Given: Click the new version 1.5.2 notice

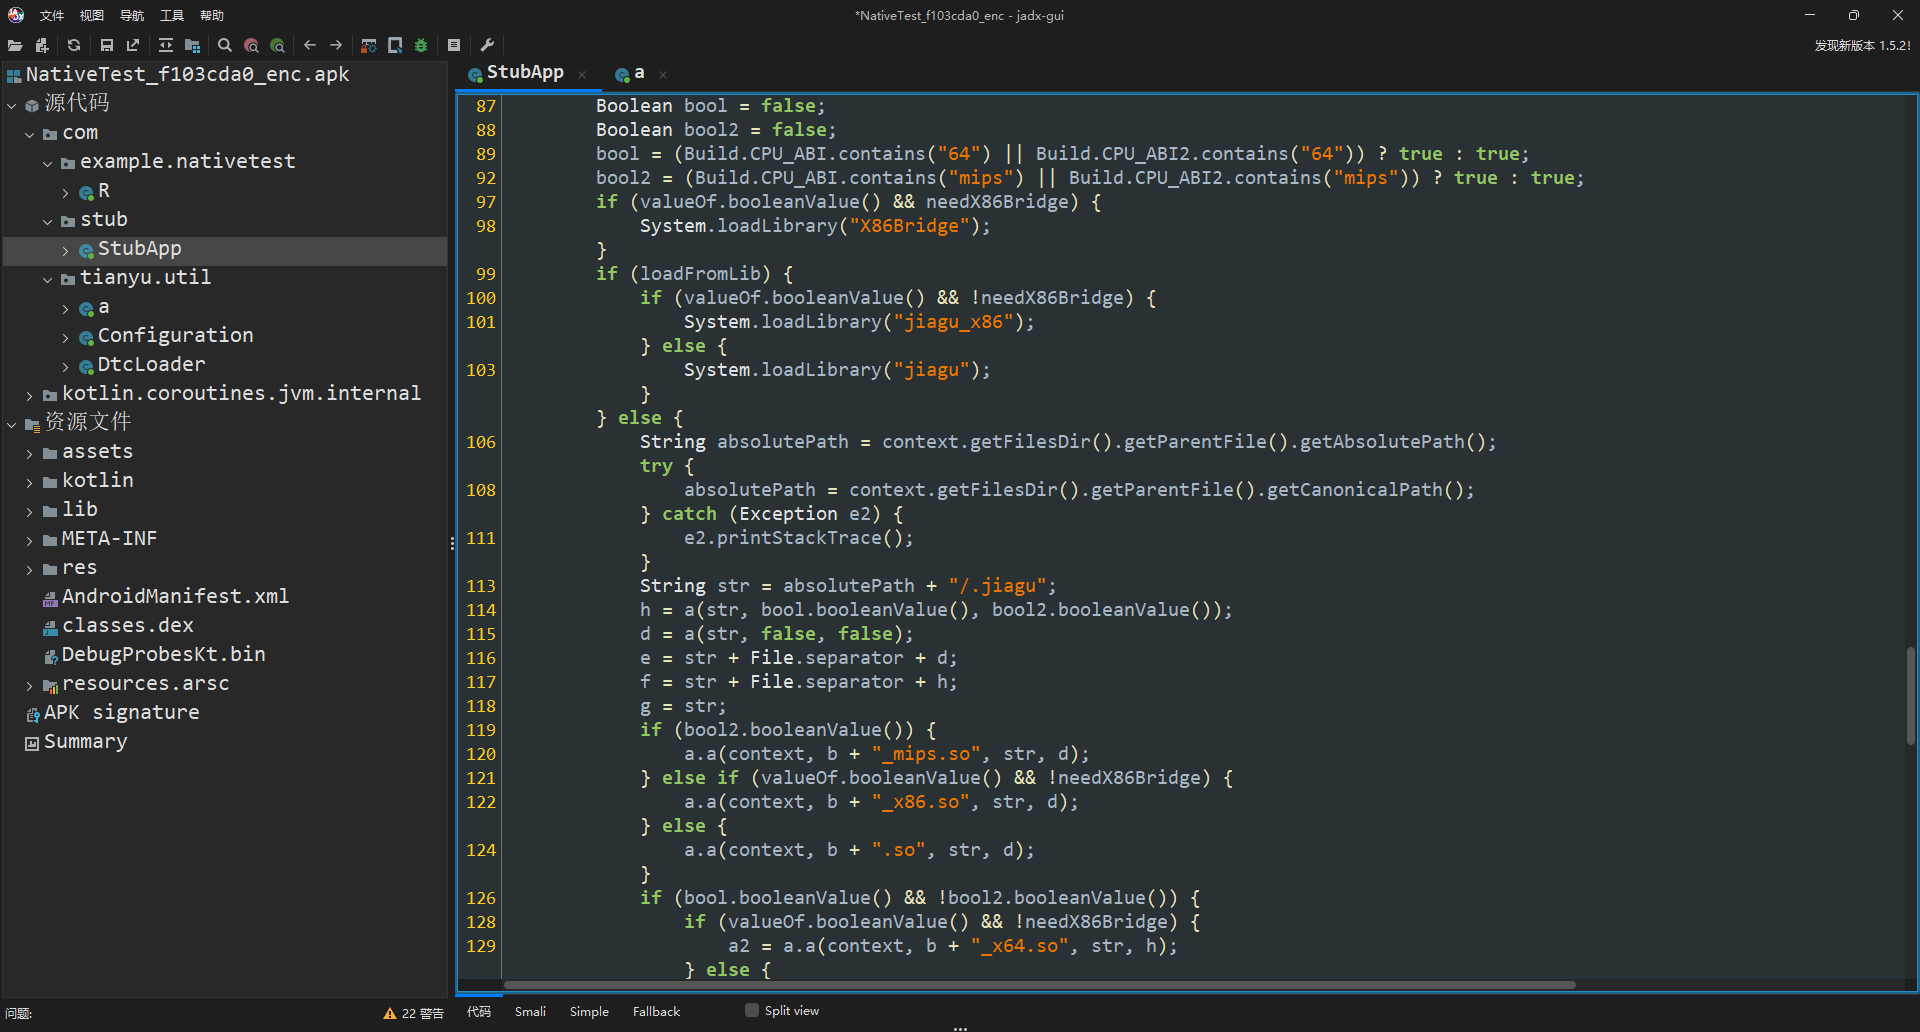Looking at the screenshot, I should 1862,45.
